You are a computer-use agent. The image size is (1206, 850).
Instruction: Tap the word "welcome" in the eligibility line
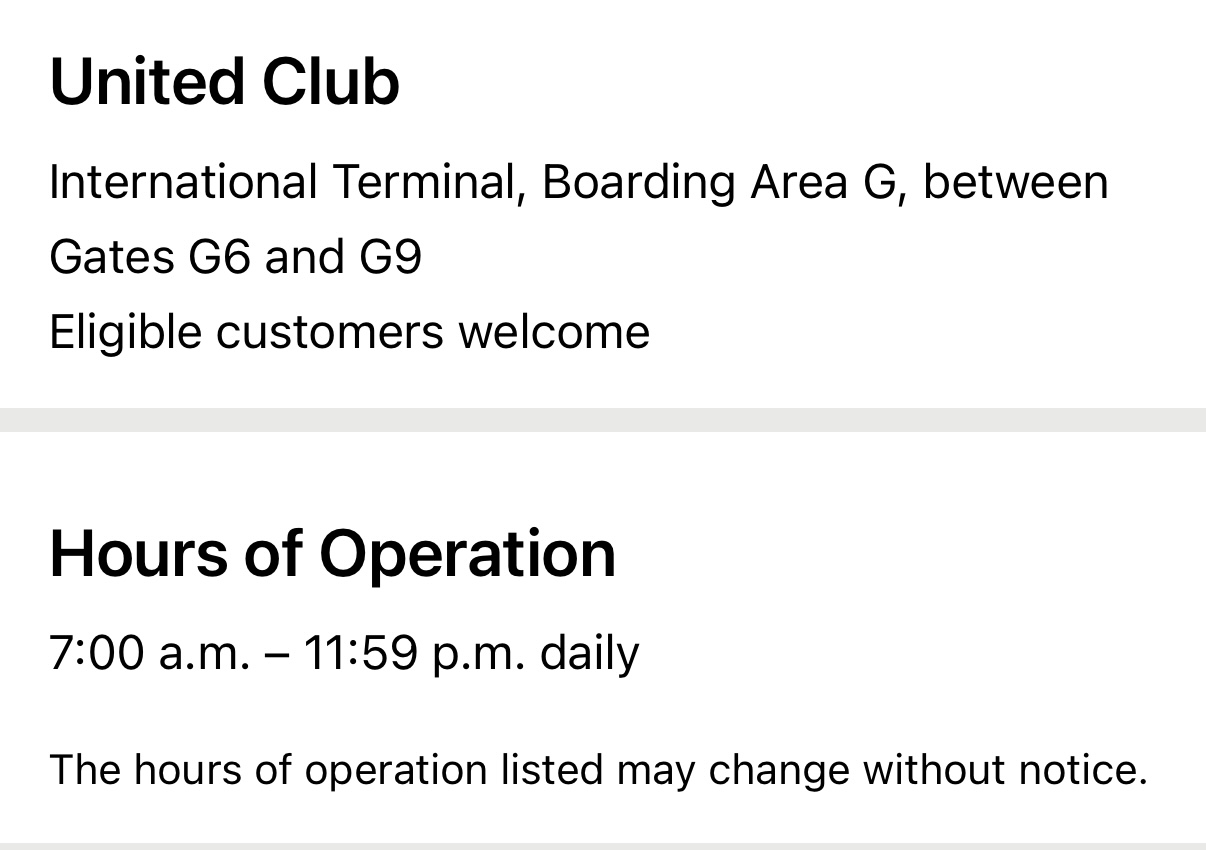click(x=553, y=331)
